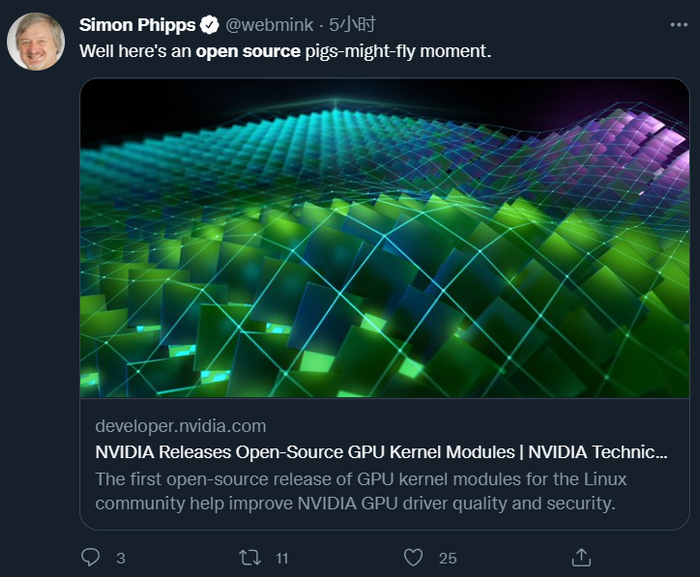Open Simon Phipps' profile avatar
The height and width of the screenshot is (577, 700).
tap(37, 41)
